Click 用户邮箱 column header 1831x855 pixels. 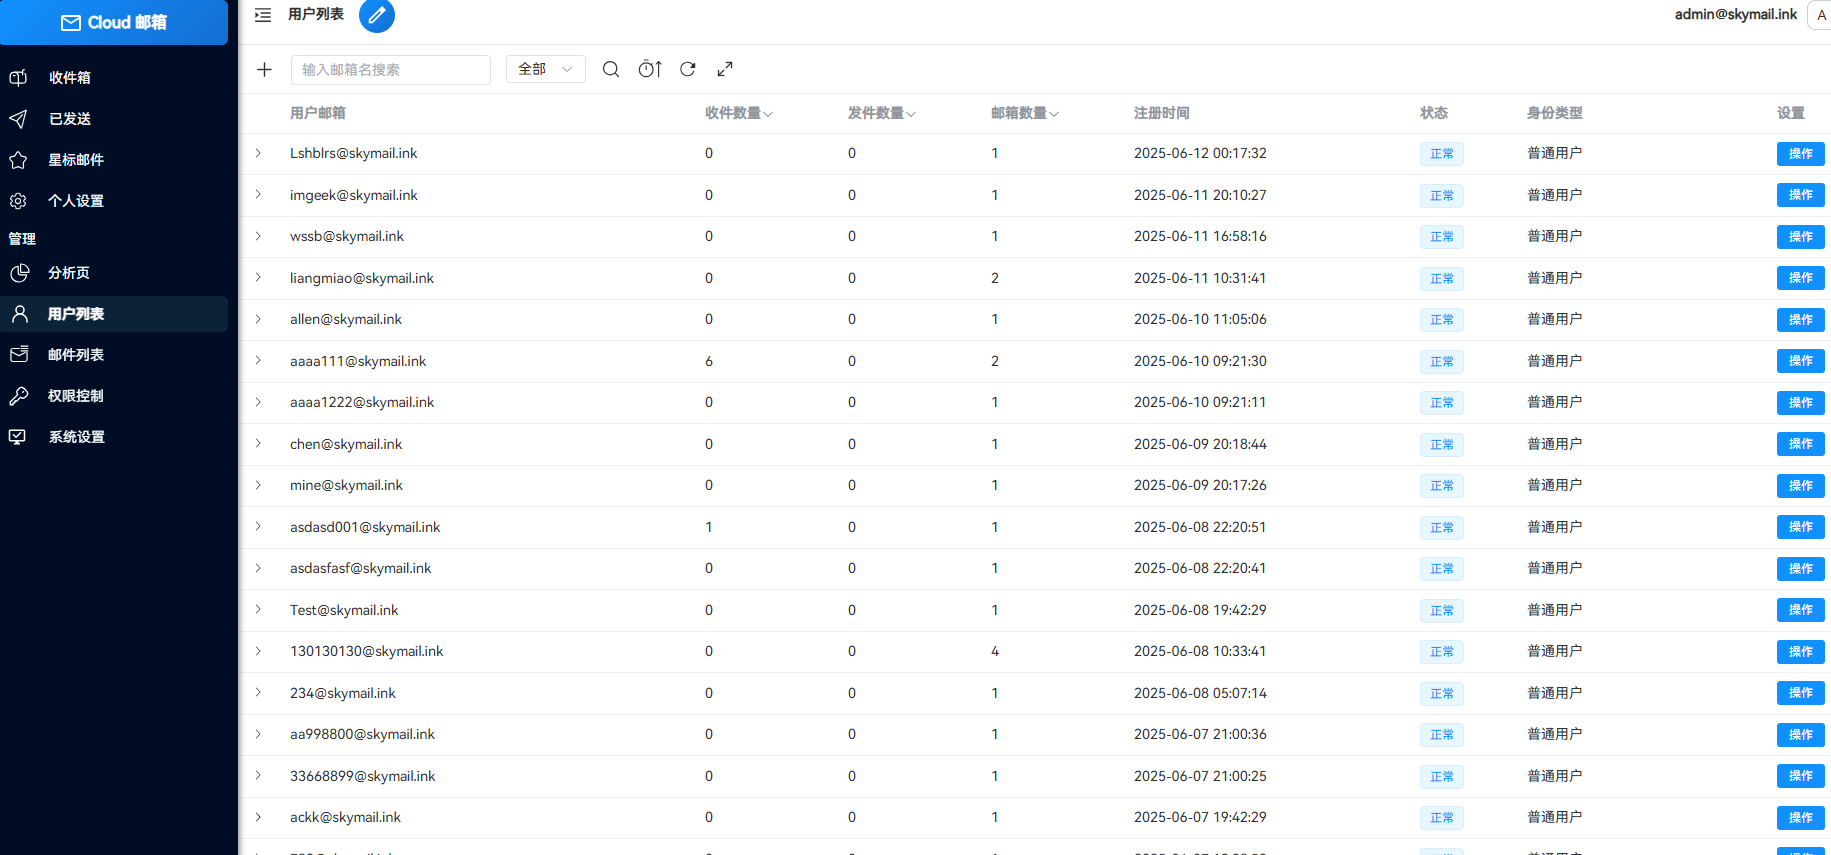317,113
